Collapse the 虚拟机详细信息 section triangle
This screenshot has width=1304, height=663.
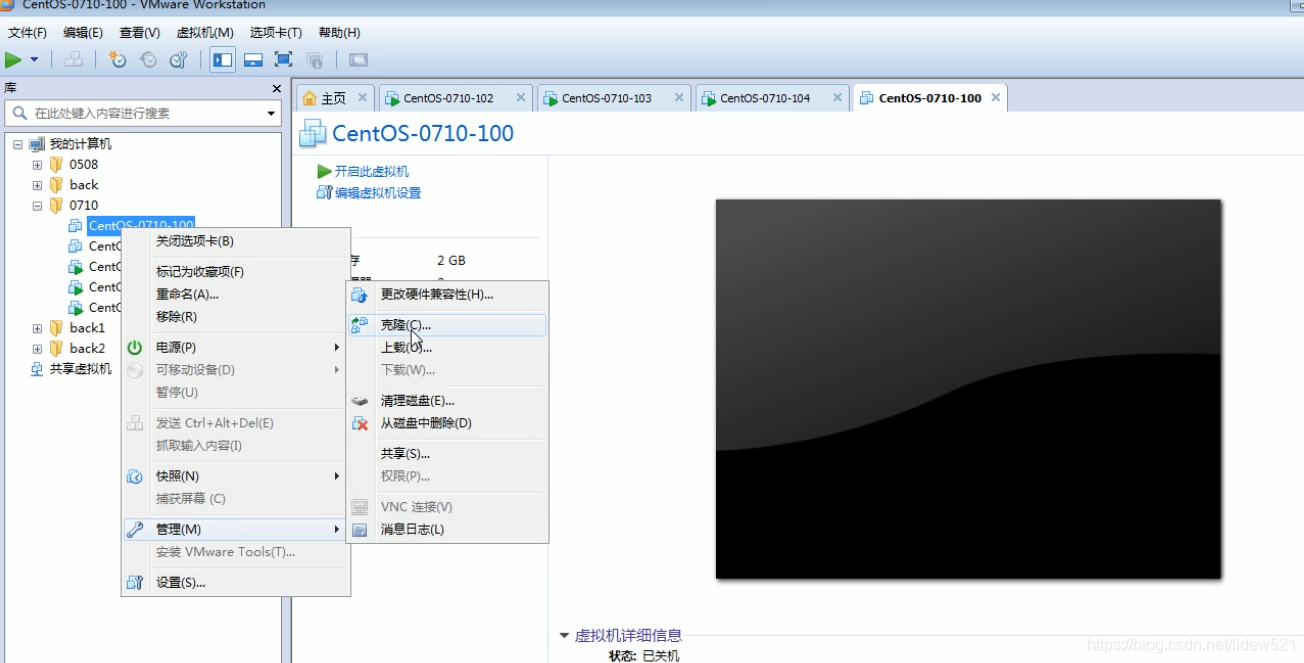click(564, 635)
